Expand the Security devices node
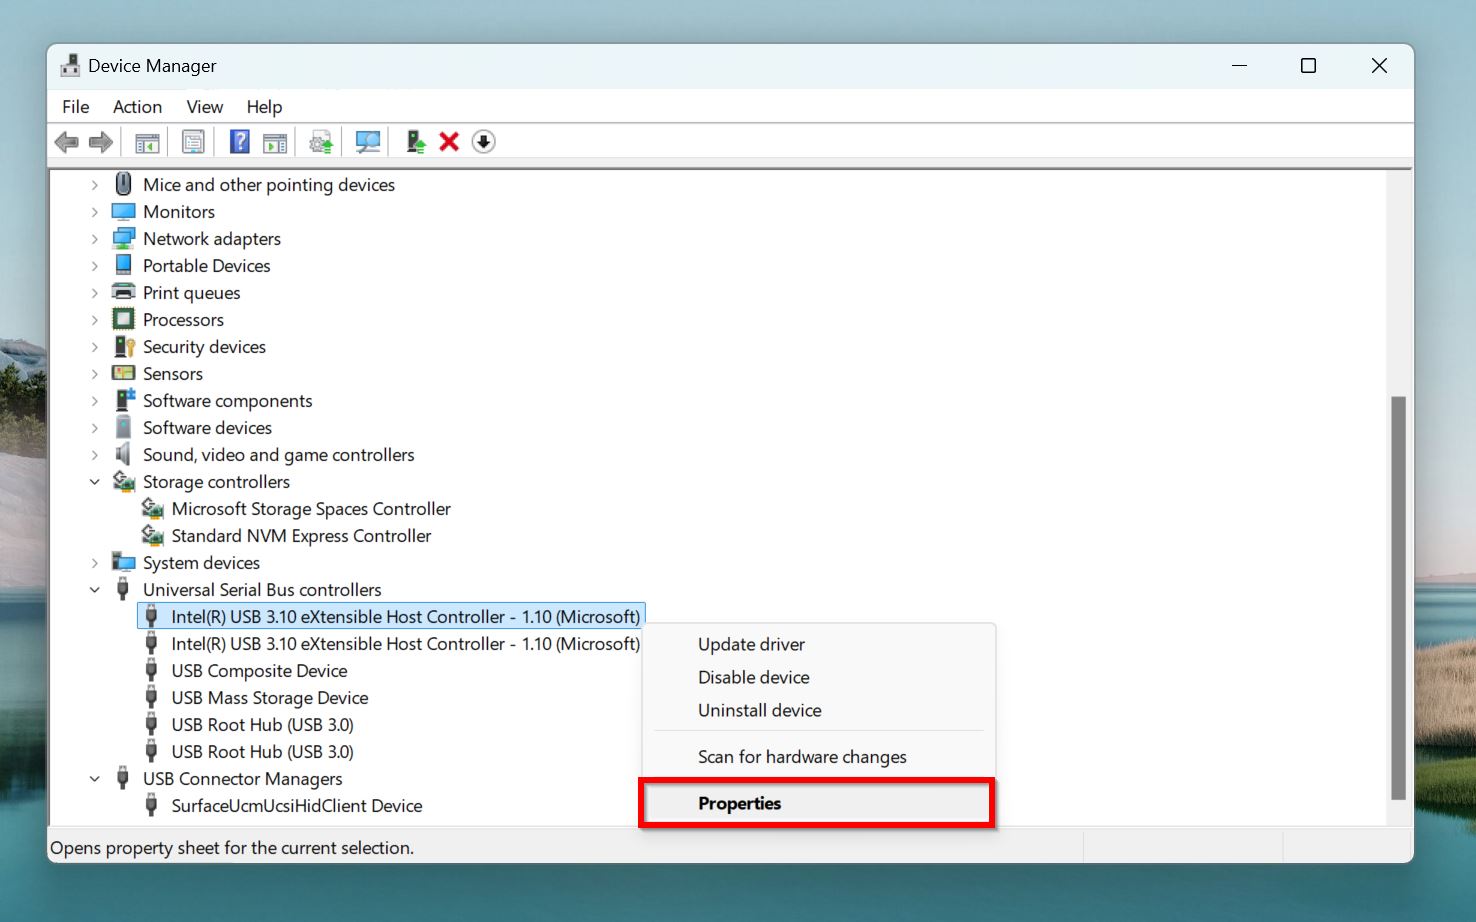The image size is (1476, 922). pos(95,347)
